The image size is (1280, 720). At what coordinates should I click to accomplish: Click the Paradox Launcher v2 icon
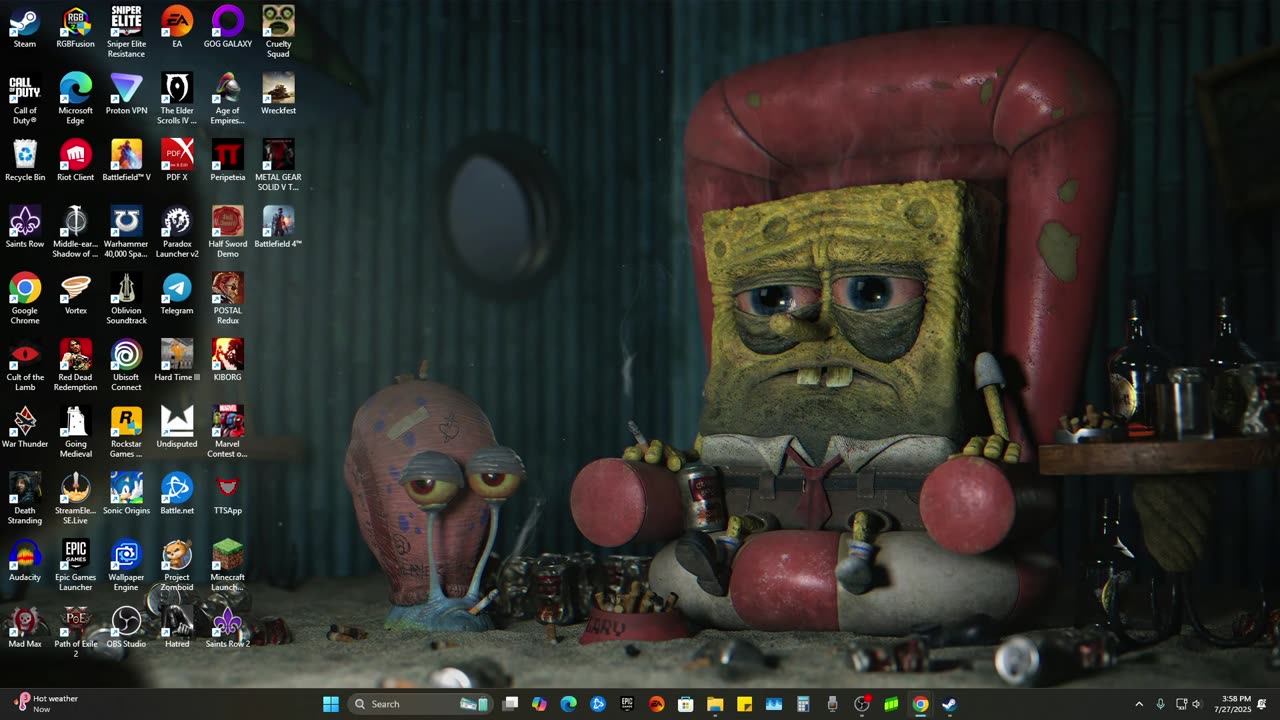(177, 232)
